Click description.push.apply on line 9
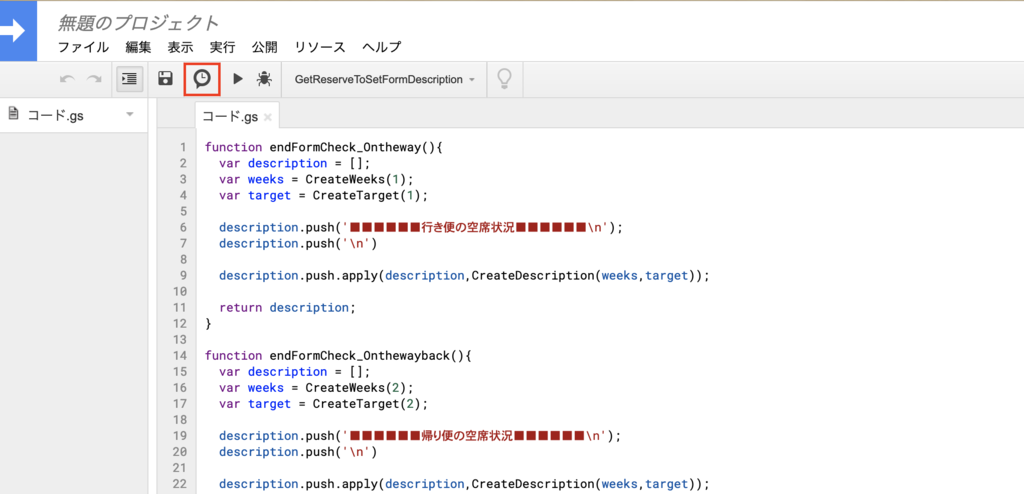1024x494 pixels. 298,276
